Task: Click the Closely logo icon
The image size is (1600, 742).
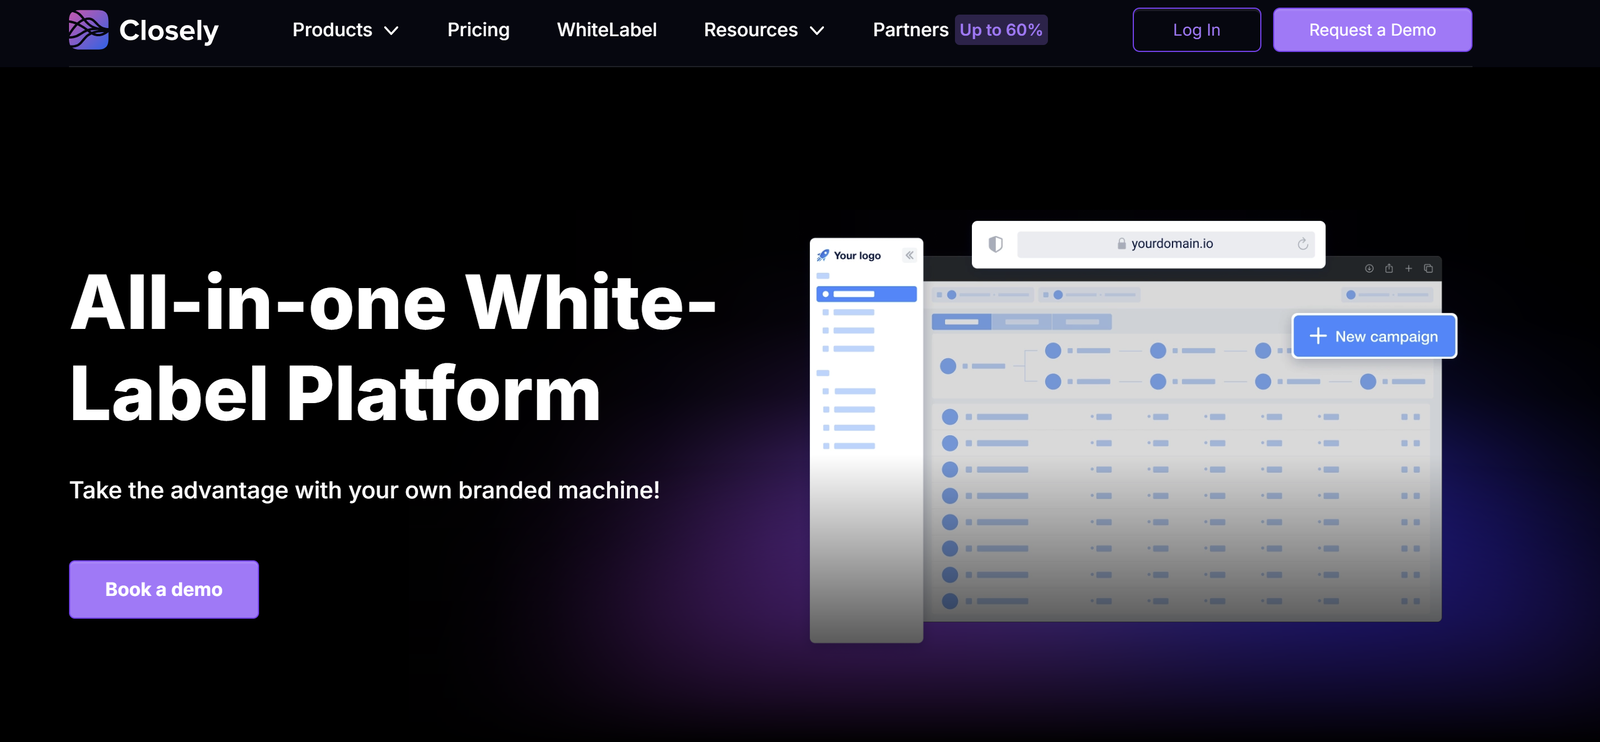Action: (88, 30)
